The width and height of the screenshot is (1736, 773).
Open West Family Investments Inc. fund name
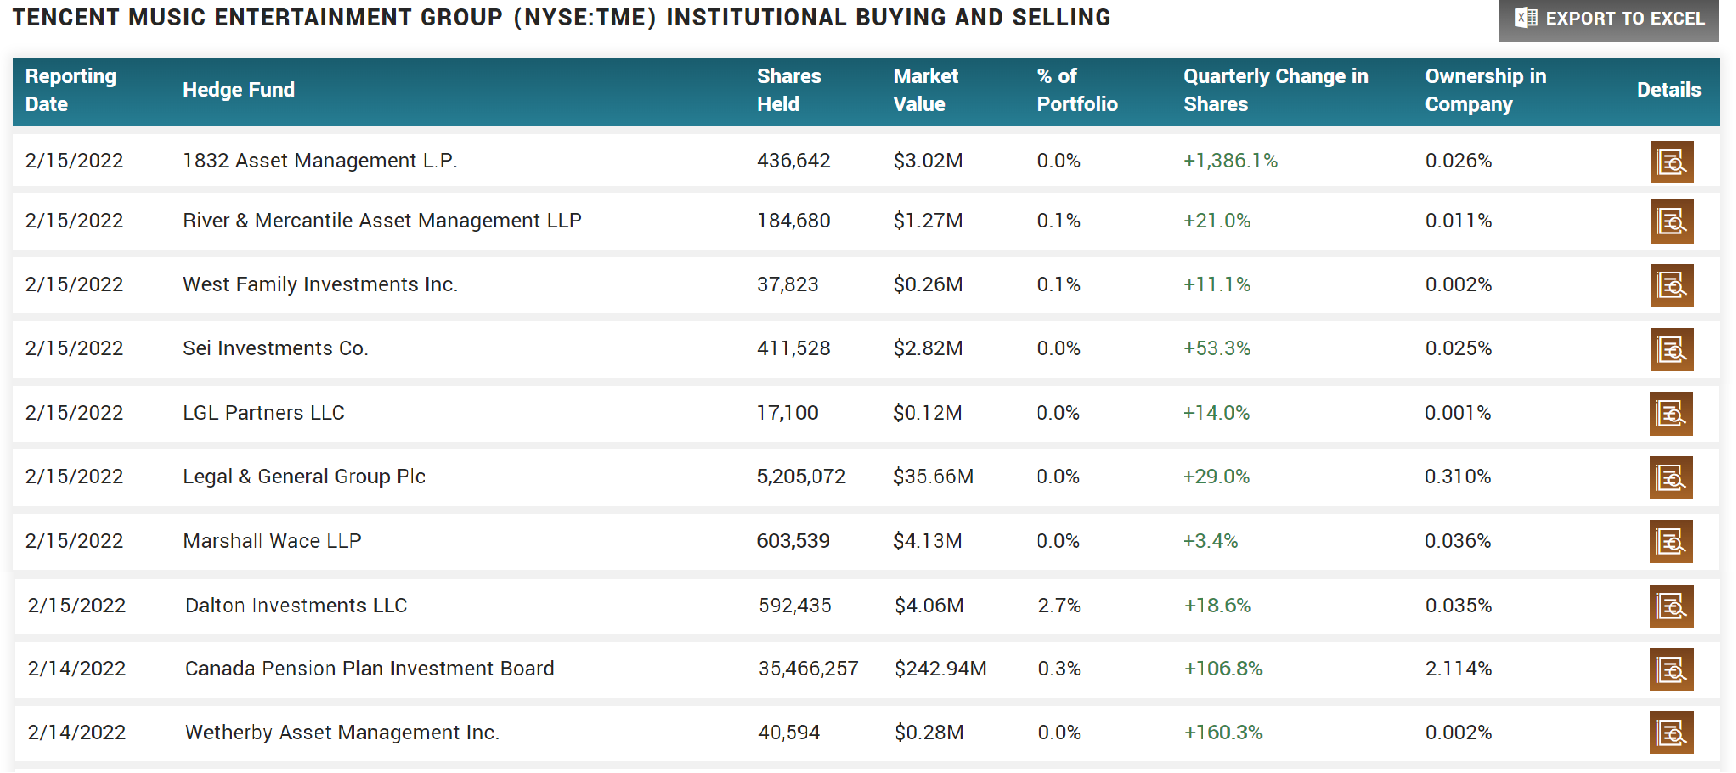pos(320,285)
